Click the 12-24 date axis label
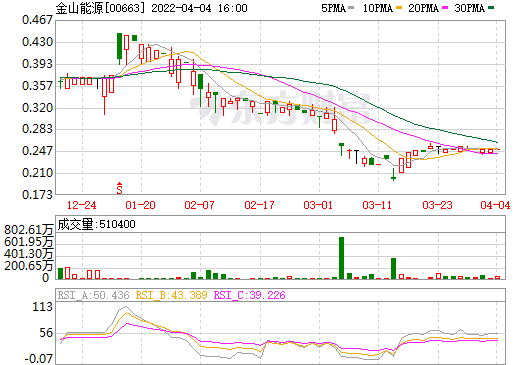520x365 pixels. click(x=81, y=205)
